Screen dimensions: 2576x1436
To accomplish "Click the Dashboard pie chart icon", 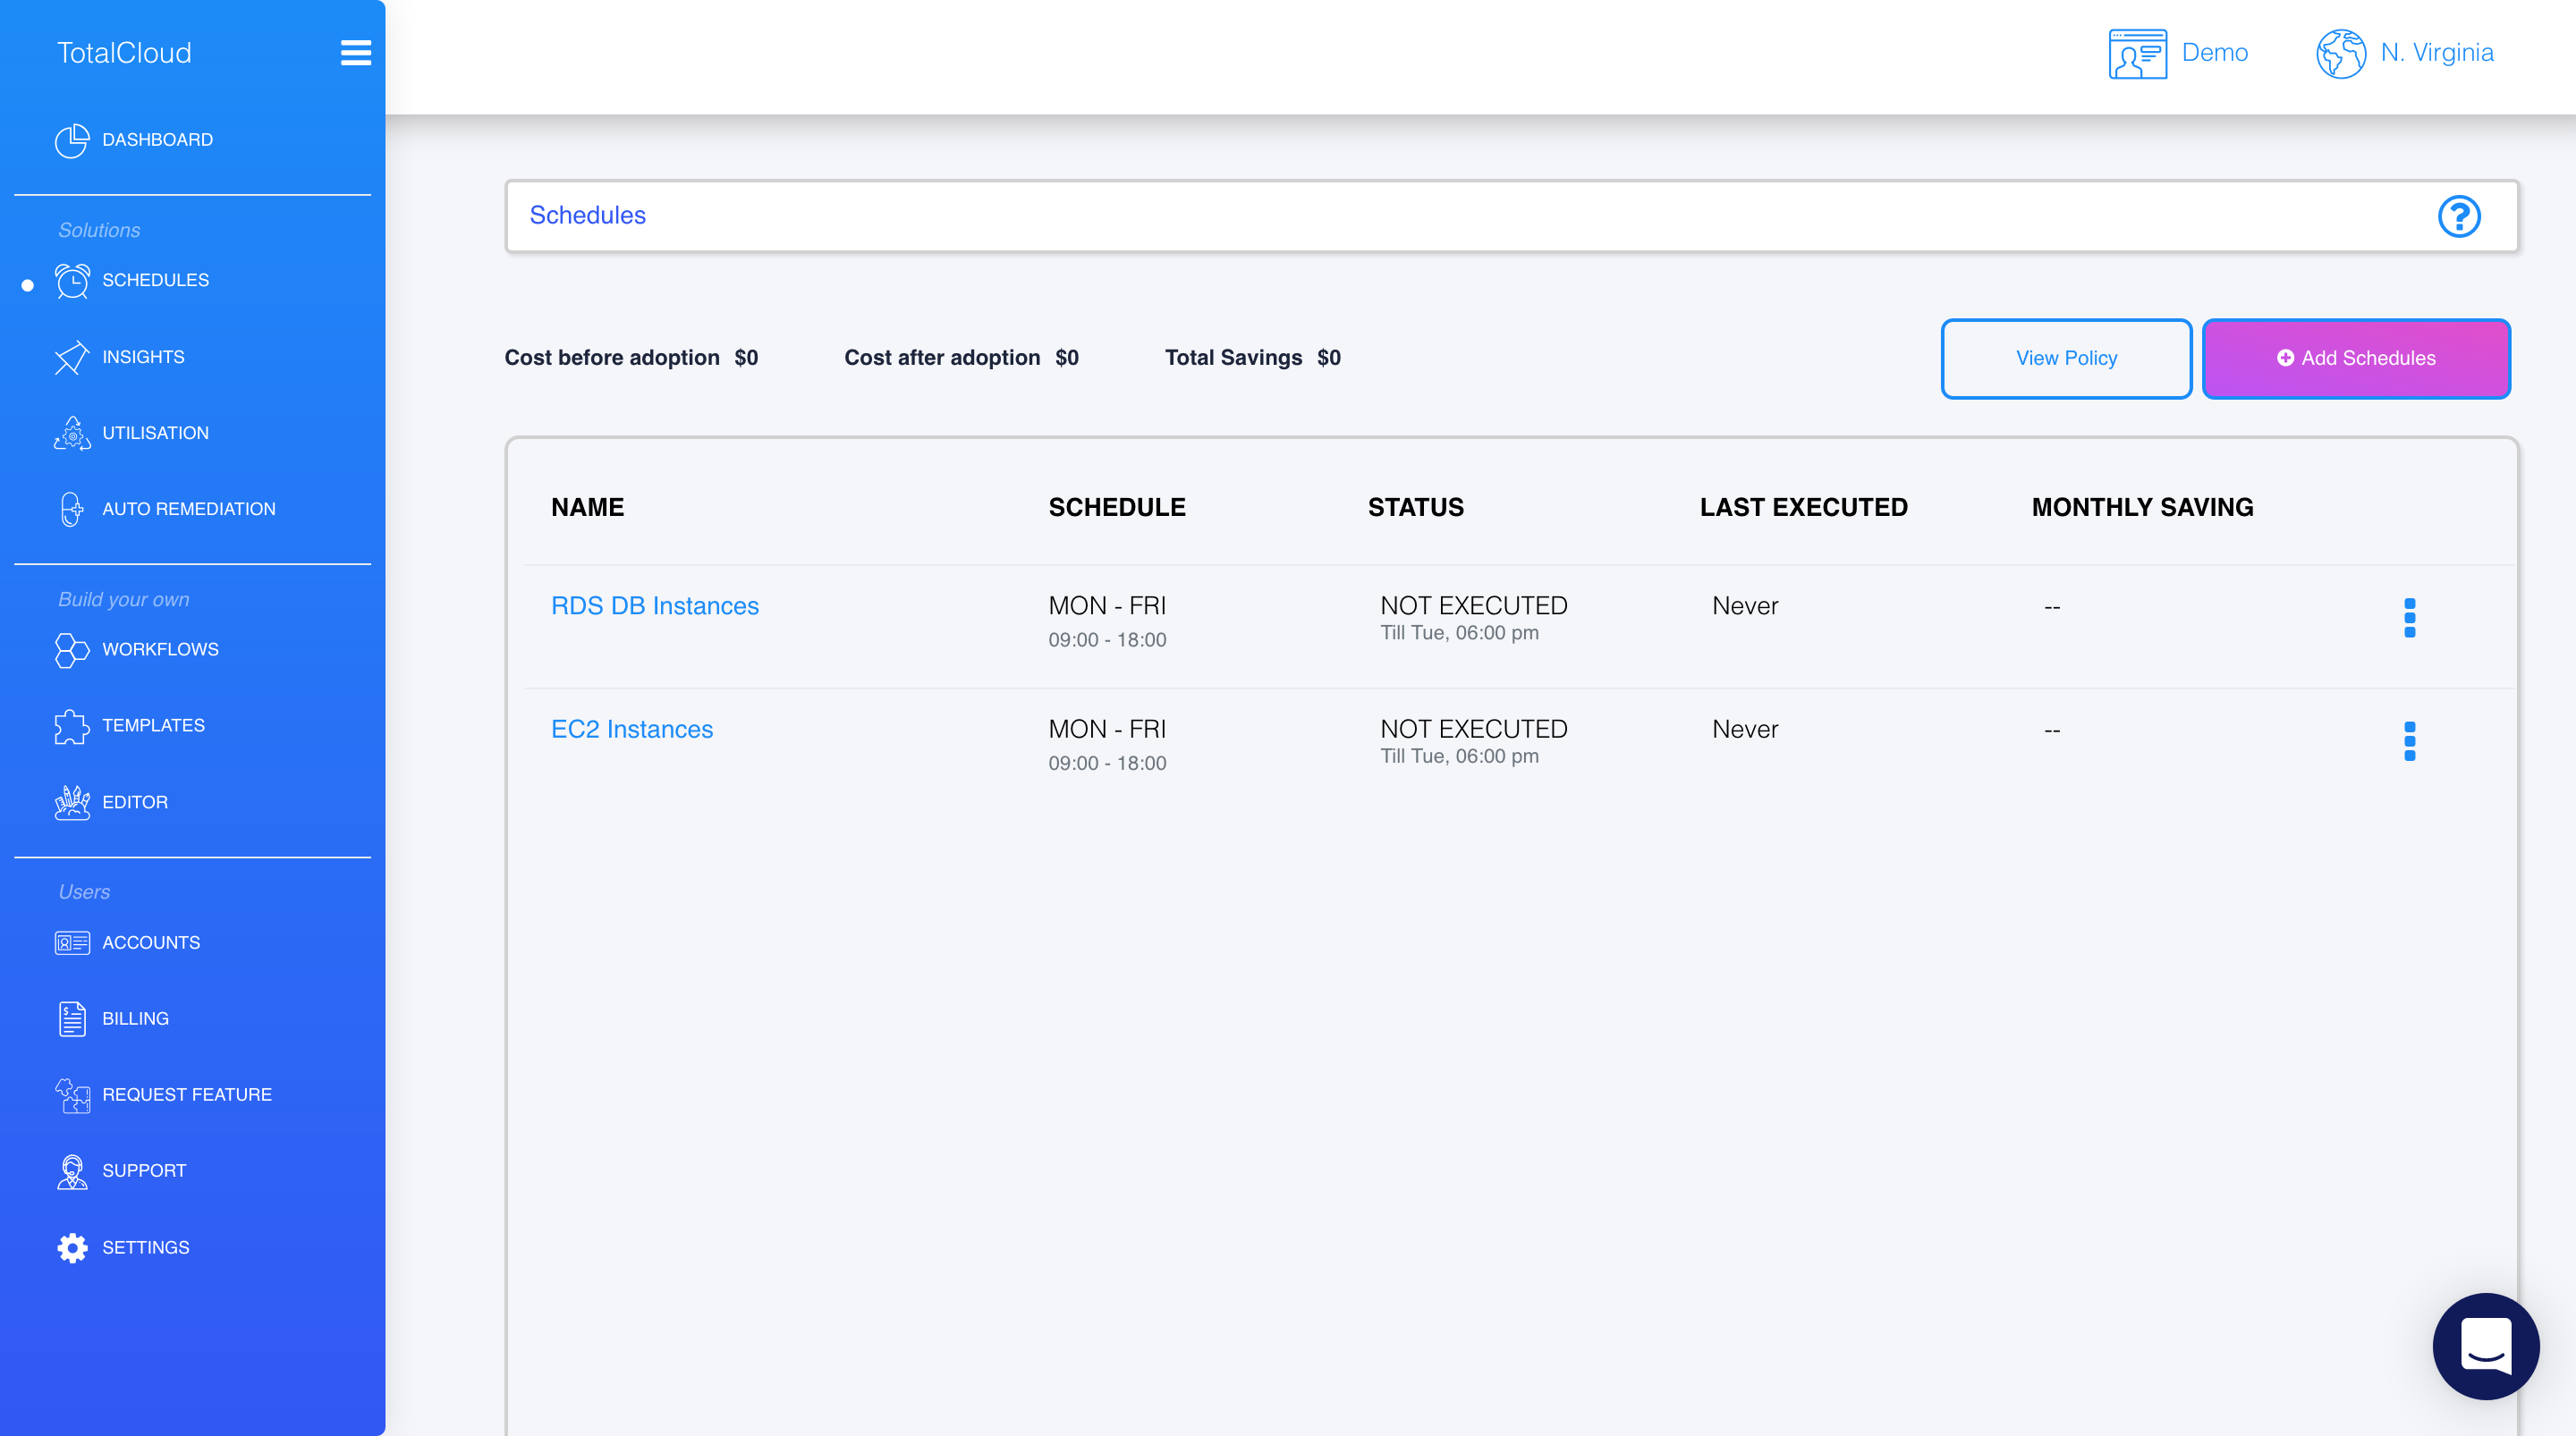I will (x=72, y=141).
